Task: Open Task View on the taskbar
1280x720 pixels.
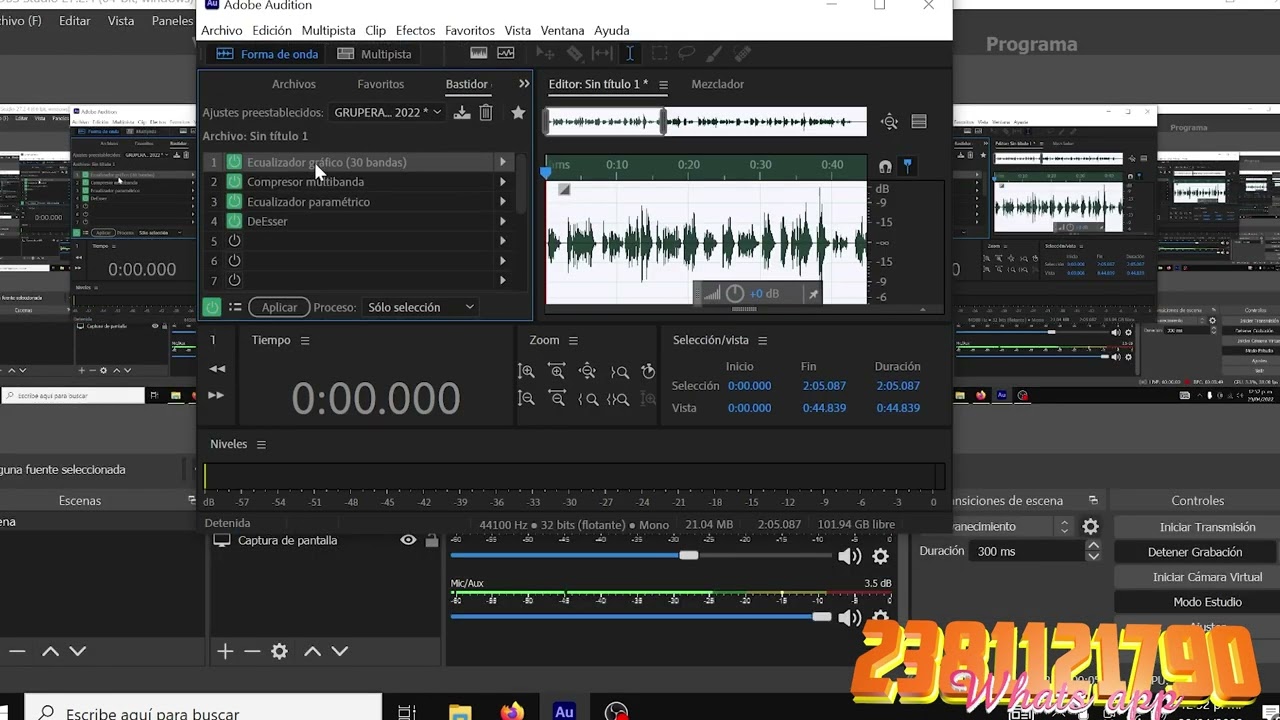Action: tap(407, 712)
